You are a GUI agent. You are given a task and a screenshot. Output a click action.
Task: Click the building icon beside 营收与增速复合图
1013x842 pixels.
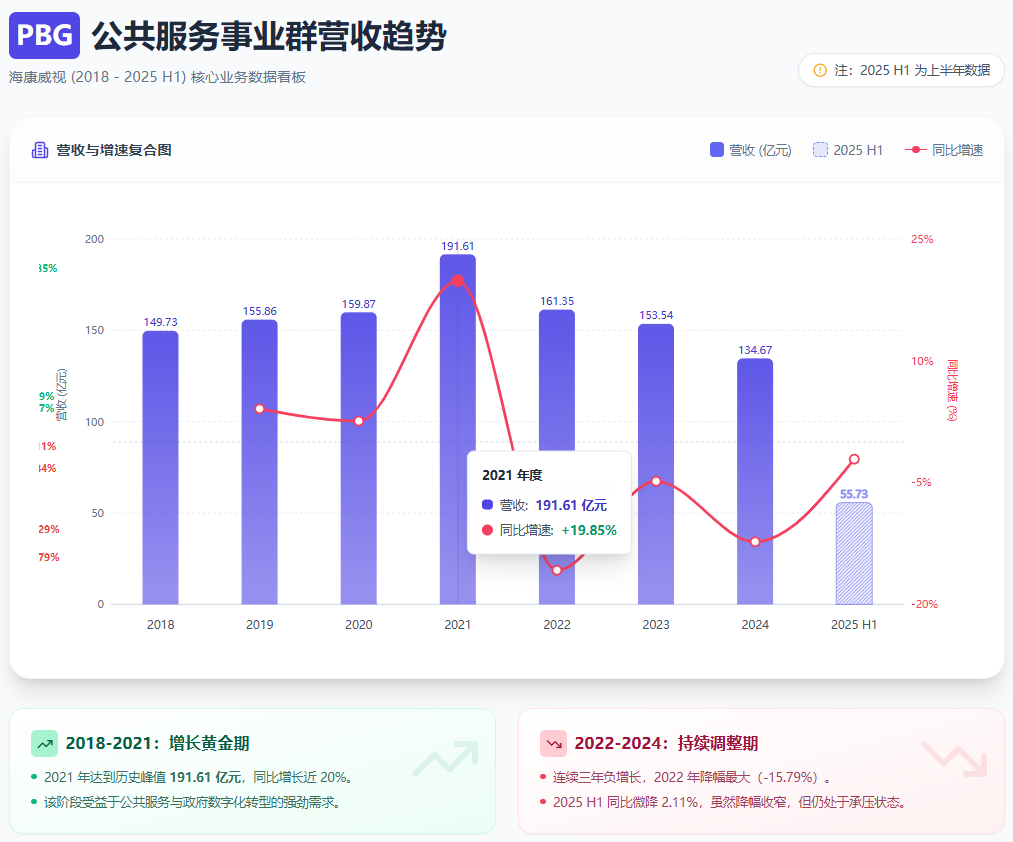(40, 150)
